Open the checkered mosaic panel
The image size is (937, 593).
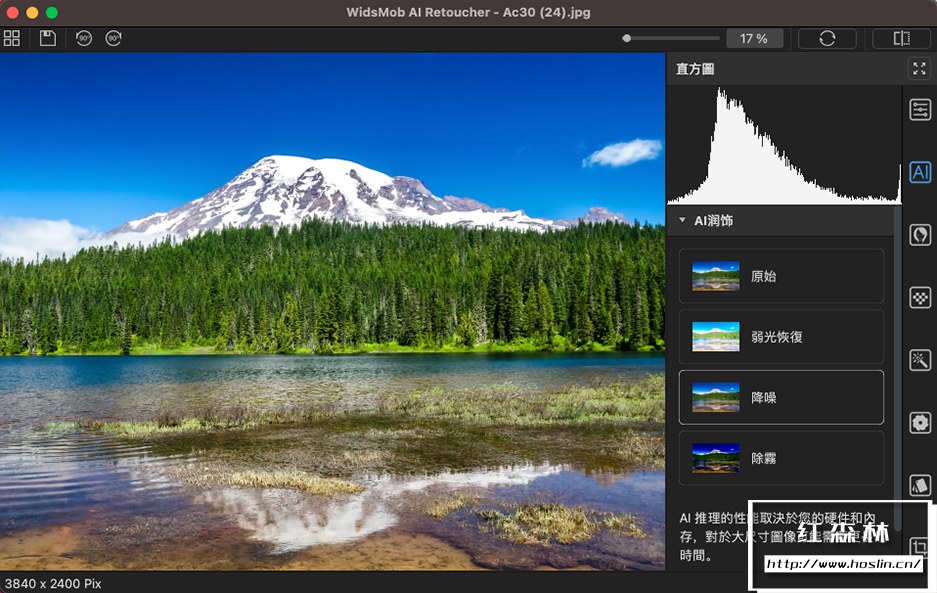point(920,298)
